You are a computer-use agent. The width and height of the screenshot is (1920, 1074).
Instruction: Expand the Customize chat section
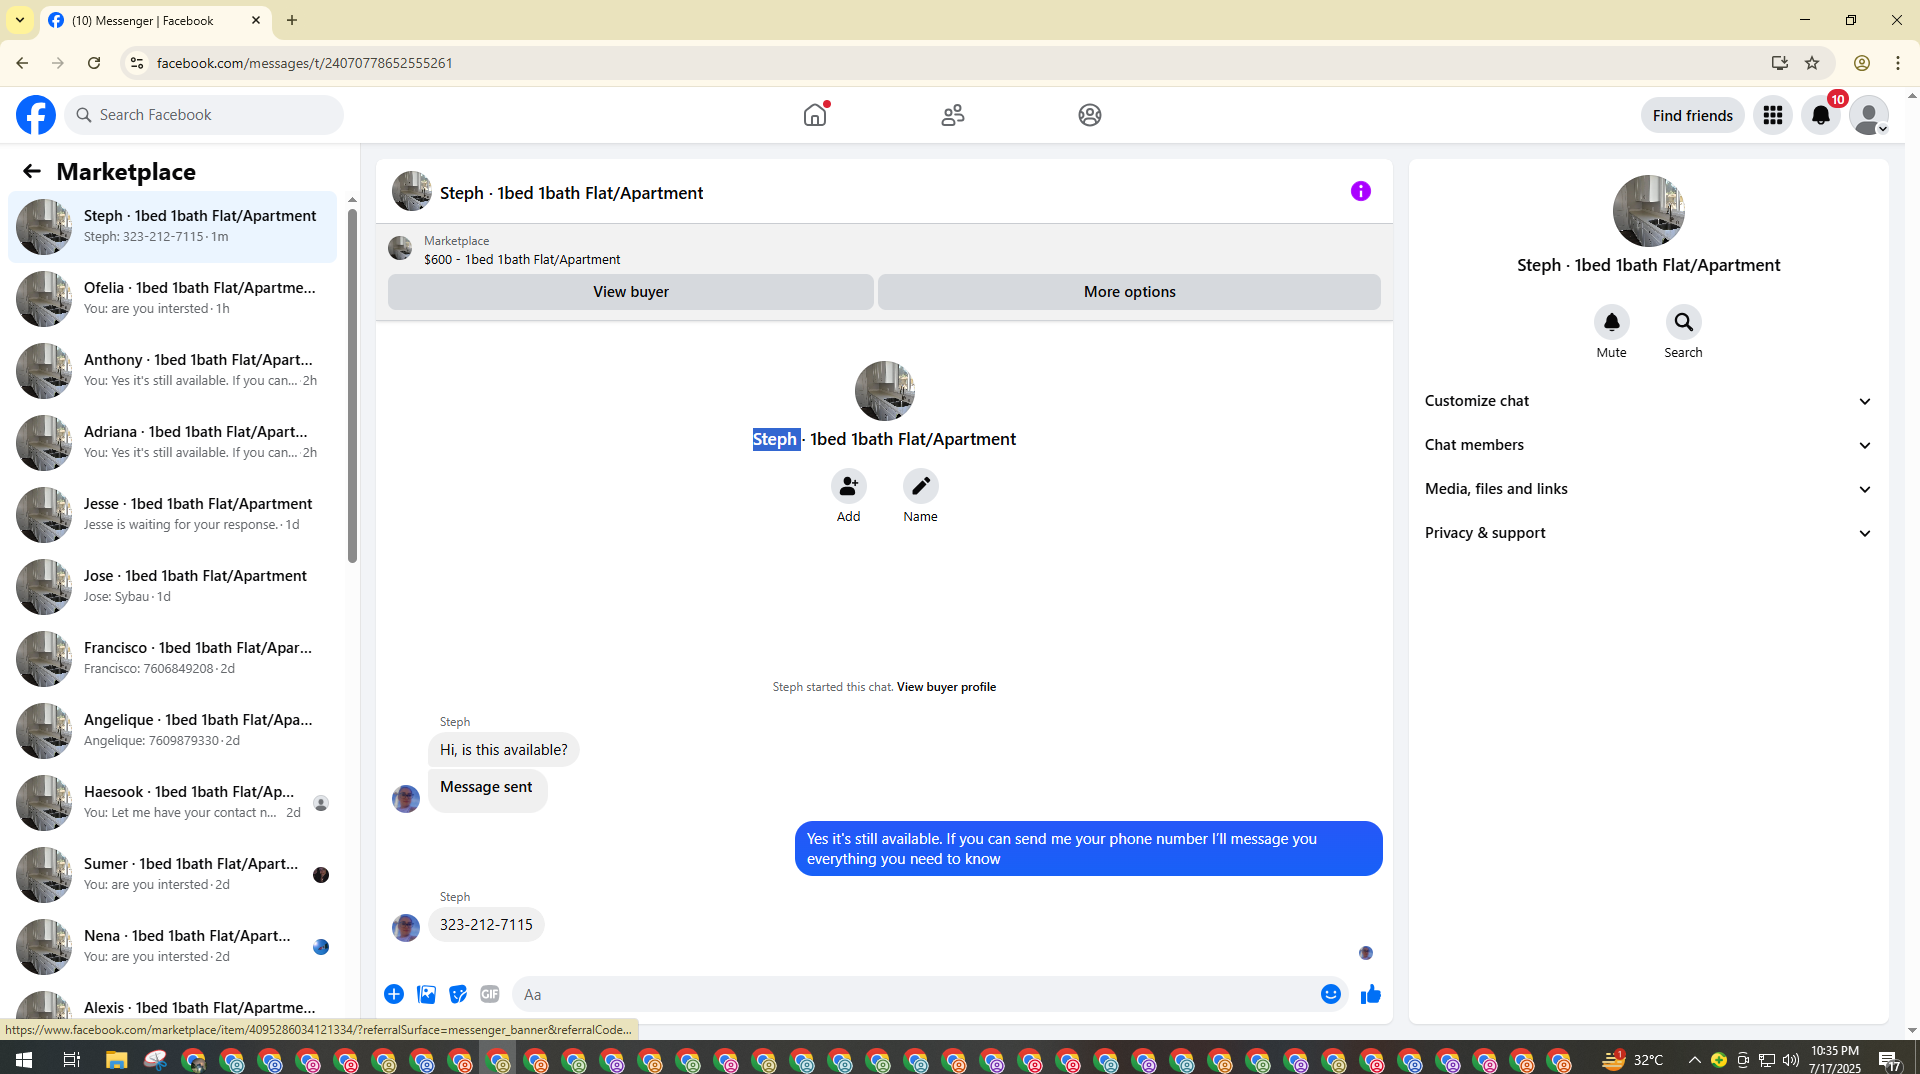[x=1648, y=401]
